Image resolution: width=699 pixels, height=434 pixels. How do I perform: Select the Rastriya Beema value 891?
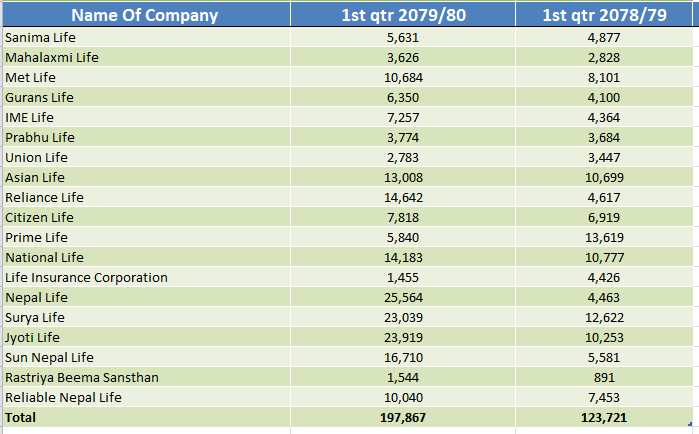[x=604, y=377]
